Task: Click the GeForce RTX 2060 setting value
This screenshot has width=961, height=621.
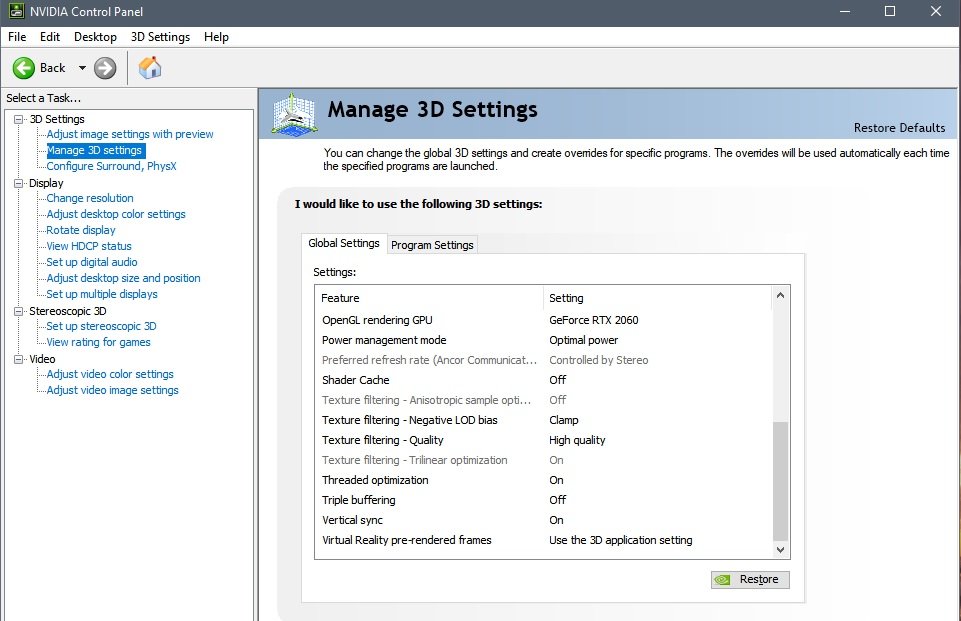Action: pyautogui.click(x=593, y=320)
